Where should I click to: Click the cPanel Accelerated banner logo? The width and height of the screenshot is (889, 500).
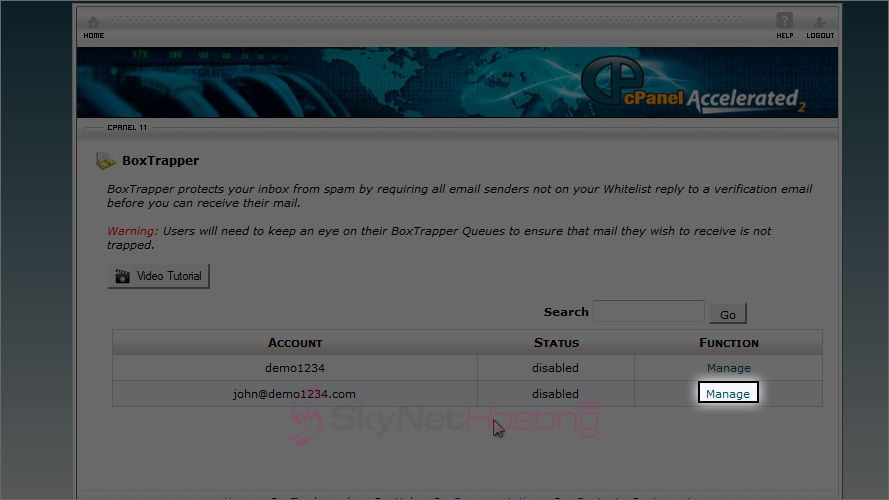pyautogui.click(x=693, y=84)
